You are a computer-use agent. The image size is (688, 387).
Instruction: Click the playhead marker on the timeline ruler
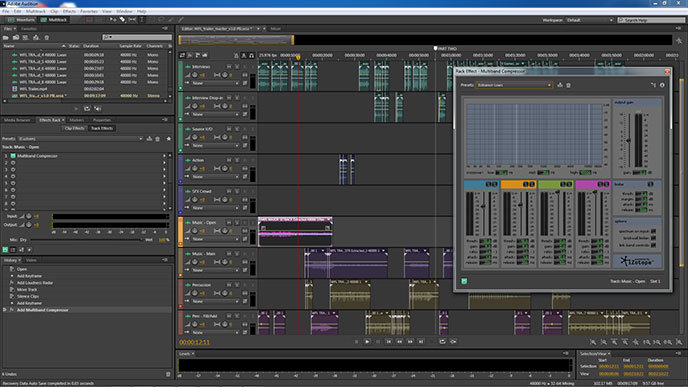tap(298, 57)
